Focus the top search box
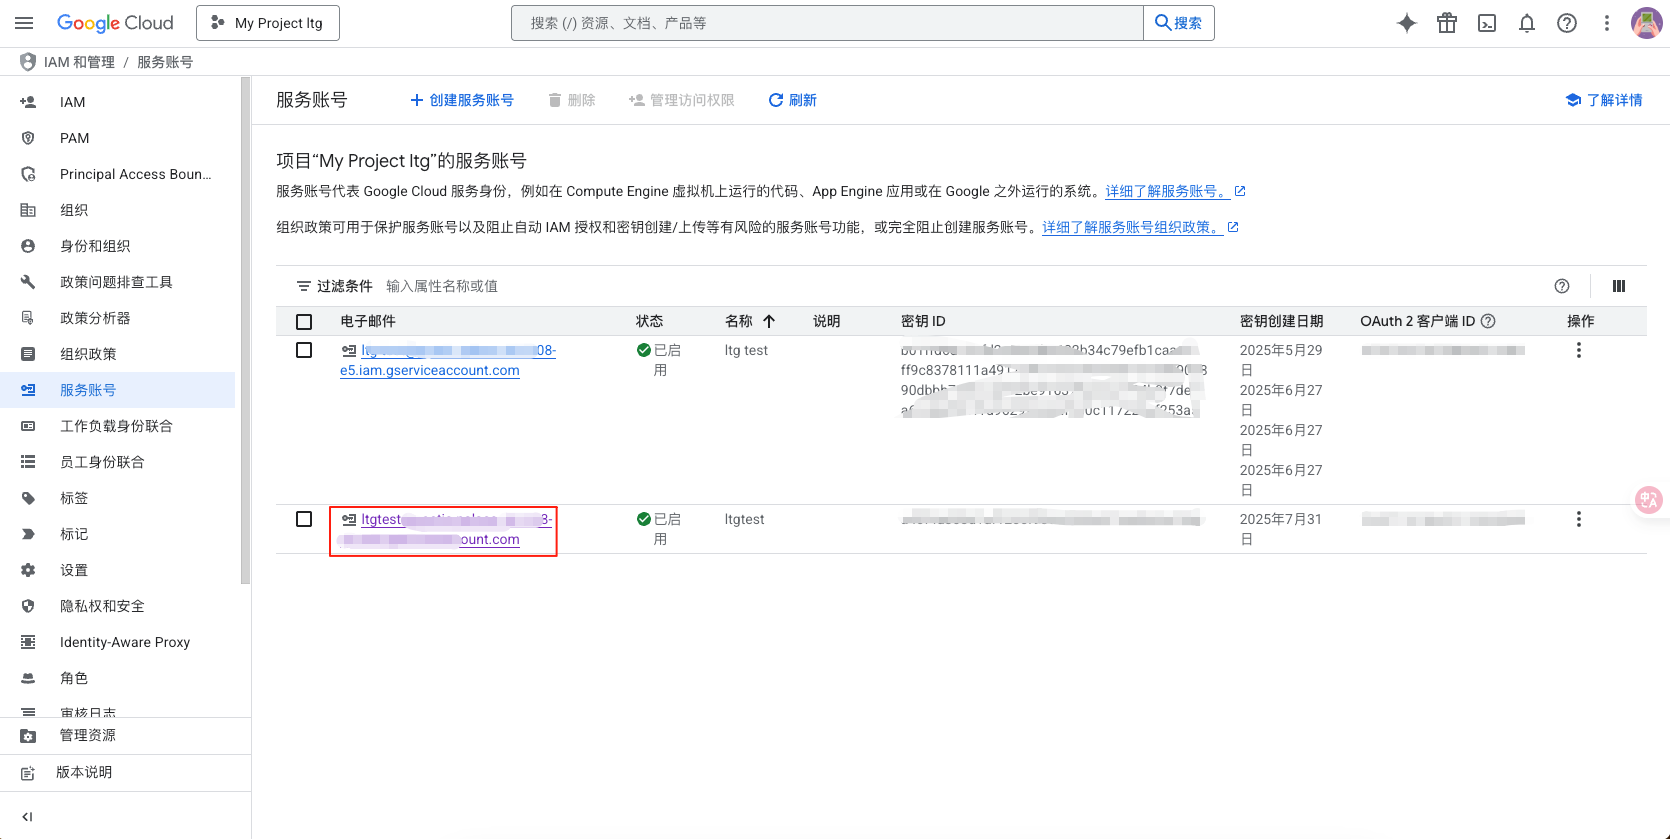The image size is (1670, 839). tap(827, 23)
